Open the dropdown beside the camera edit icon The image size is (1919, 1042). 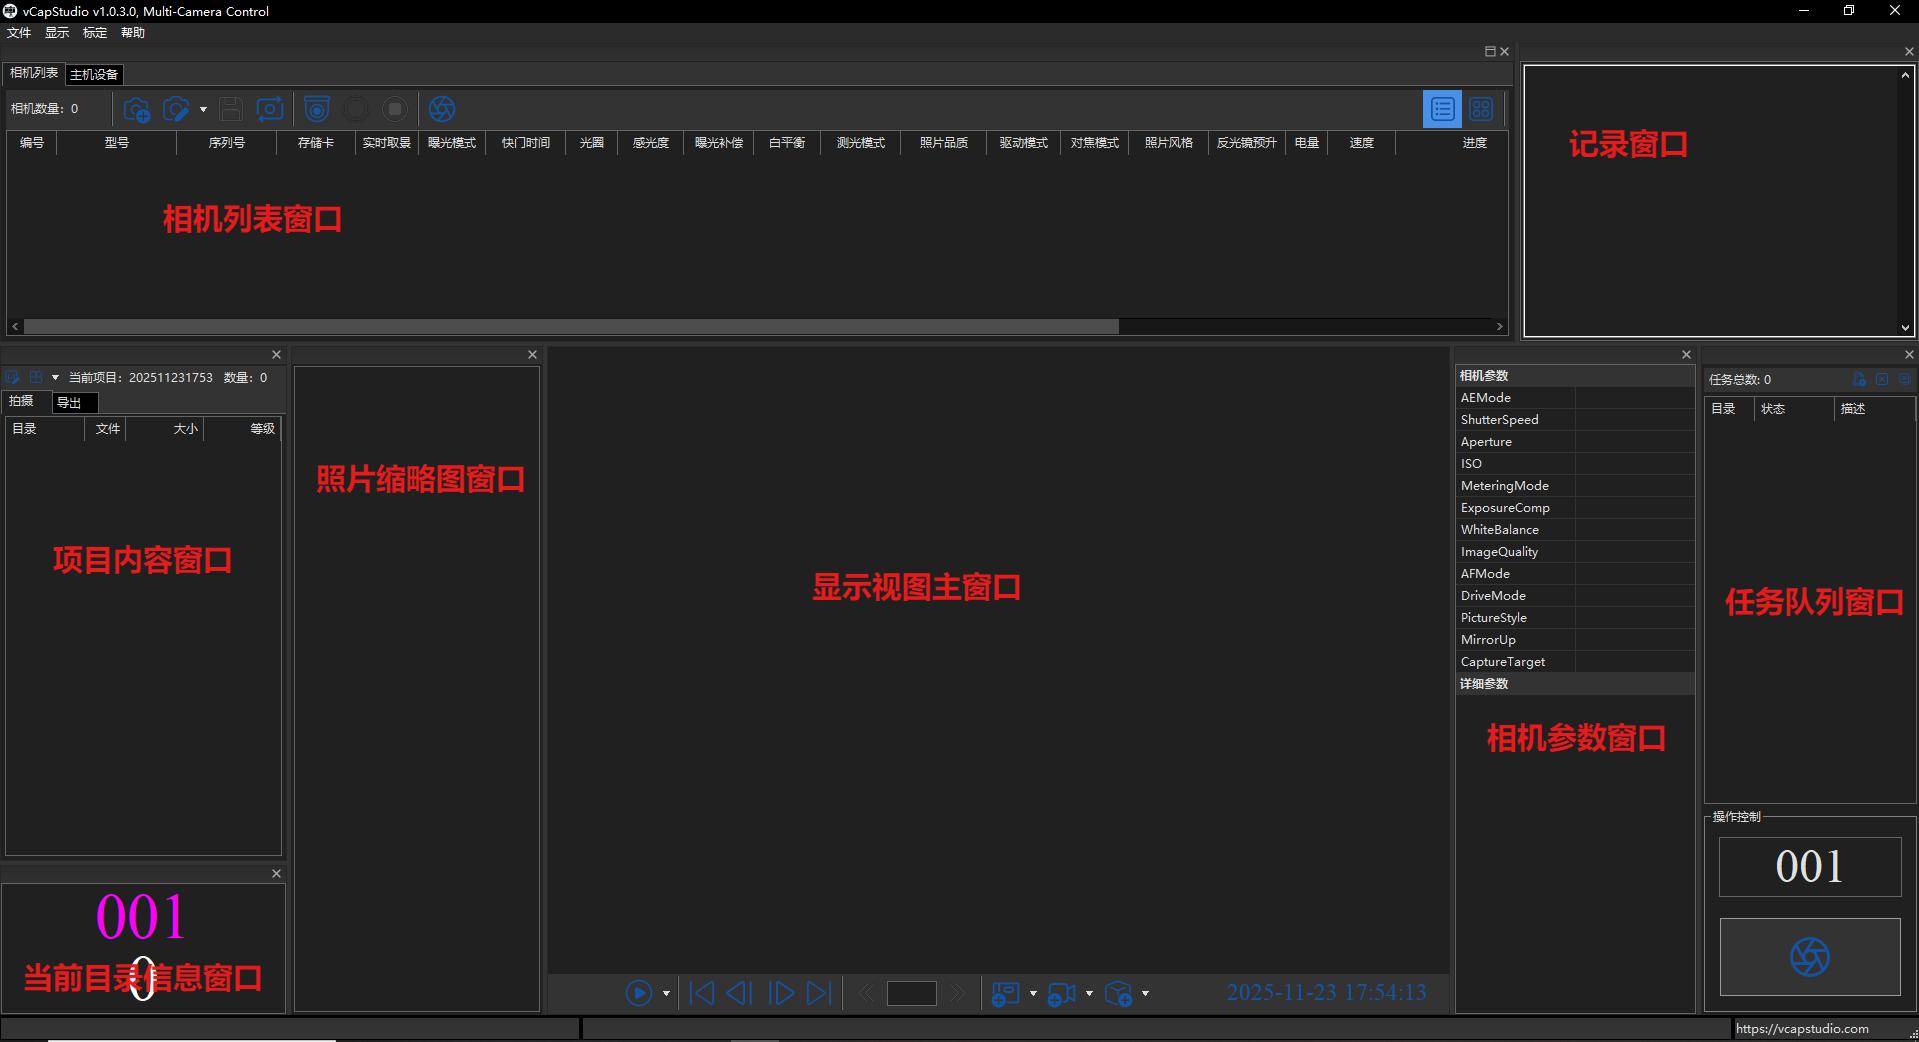pyautogui.click(x=203, y=109)
